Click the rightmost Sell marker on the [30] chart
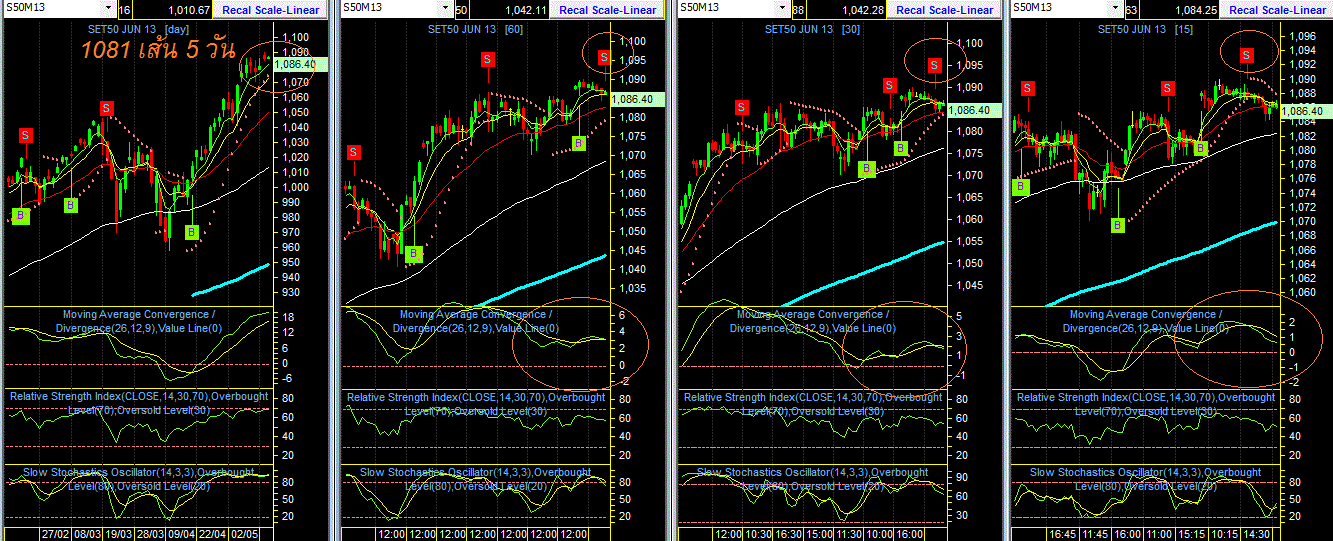Screen dimensions: 1333x541 coord(934,65)
